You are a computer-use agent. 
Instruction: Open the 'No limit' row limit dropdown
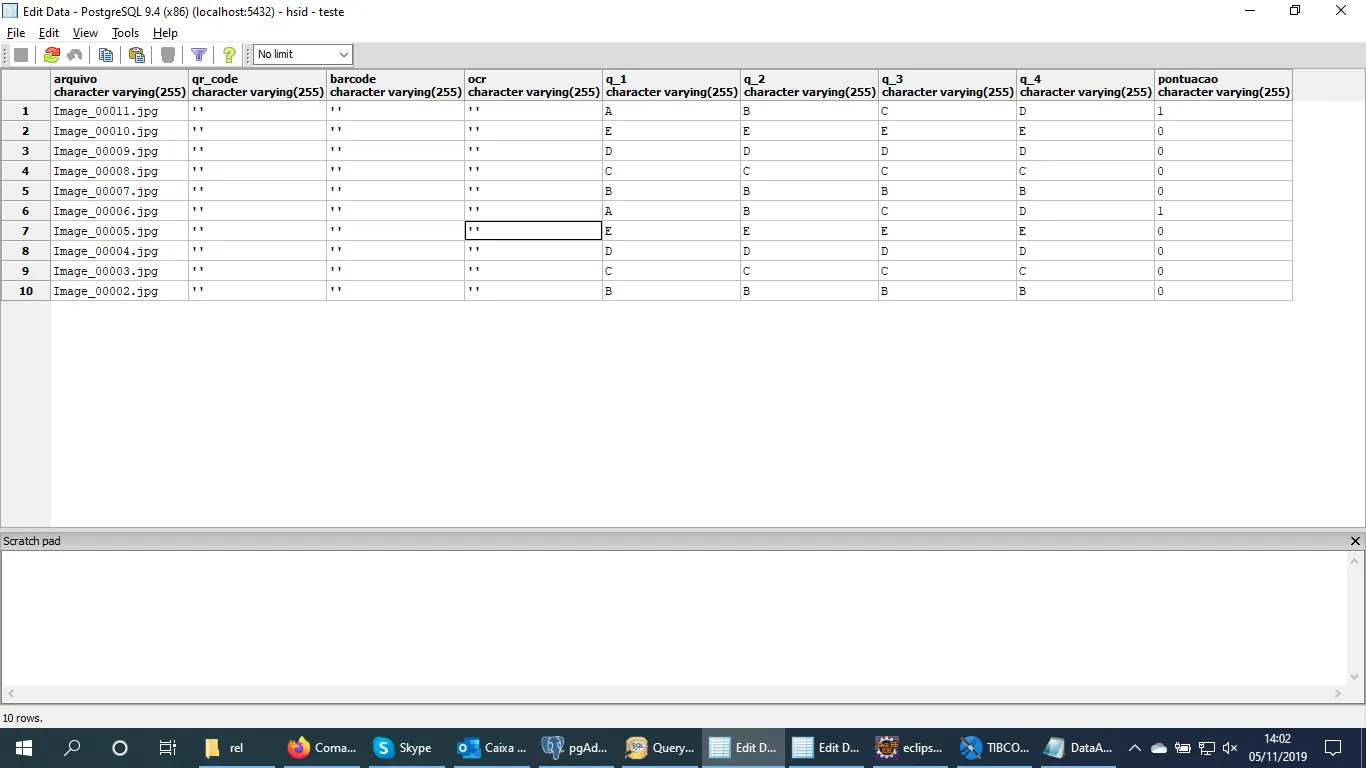click(x=302, y=55)
